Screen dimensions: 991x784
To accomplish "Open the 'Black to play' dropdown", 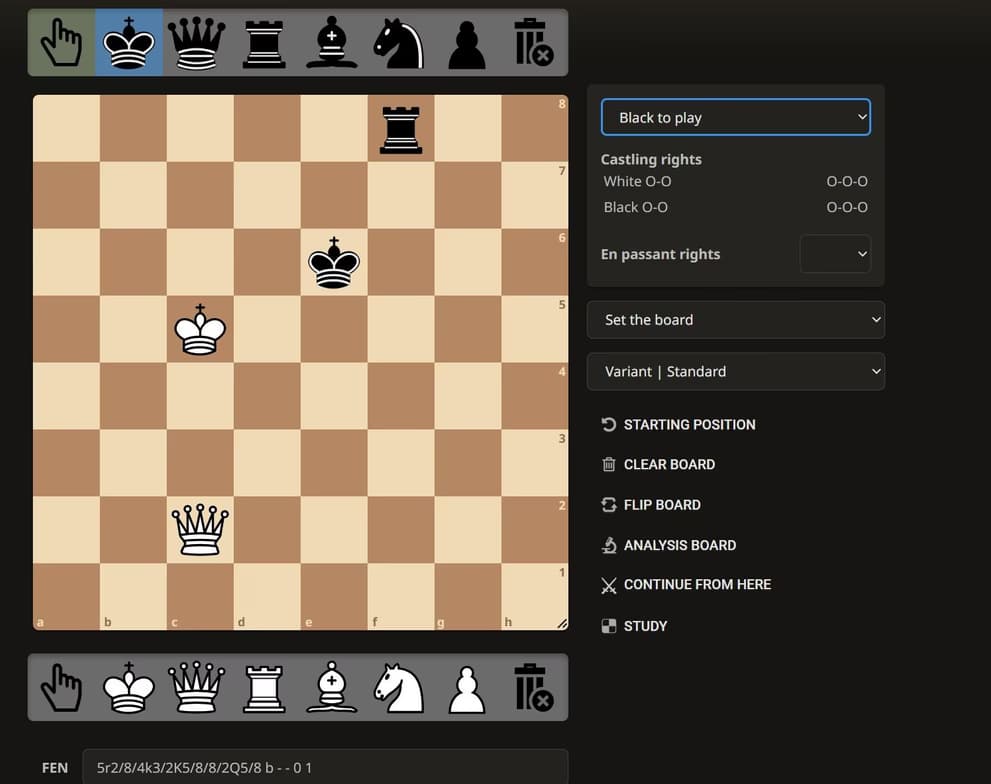I will 735,117.
